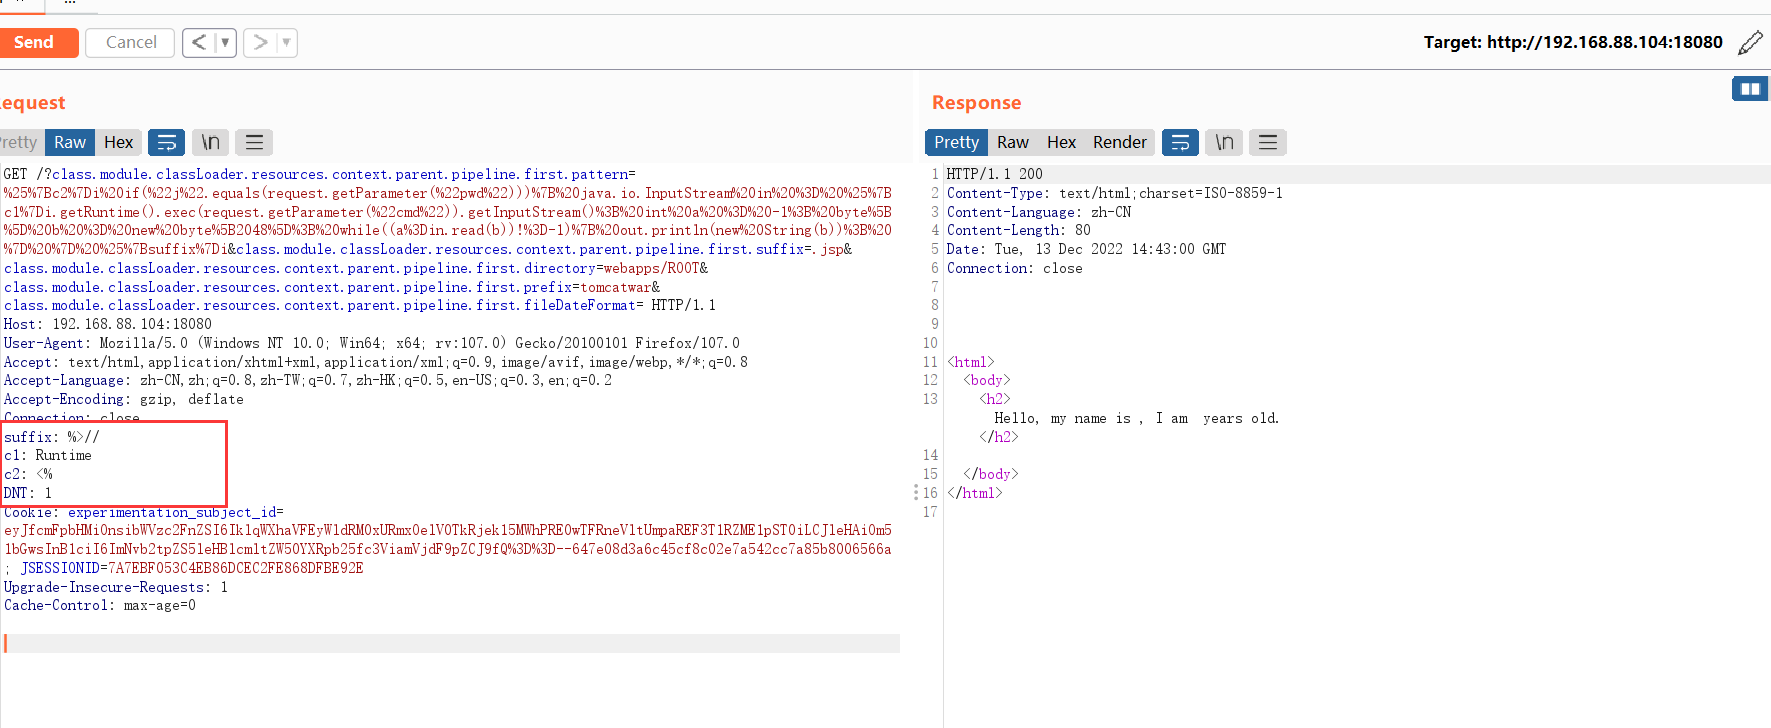This screenshot has height=728, width=1771.
Task: Grab the panel divider handle dots
Action: pos(915,492)
